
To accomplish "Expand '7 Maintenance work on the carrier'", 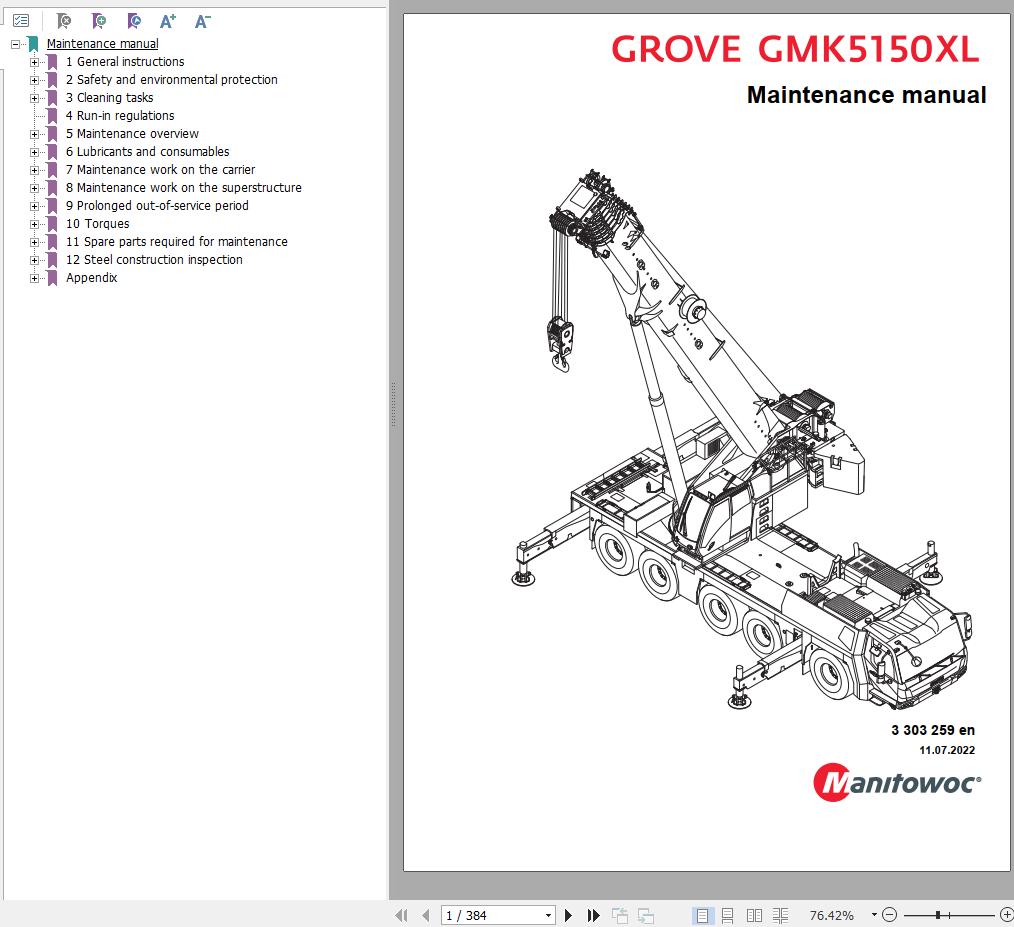I will pos(34,170).
